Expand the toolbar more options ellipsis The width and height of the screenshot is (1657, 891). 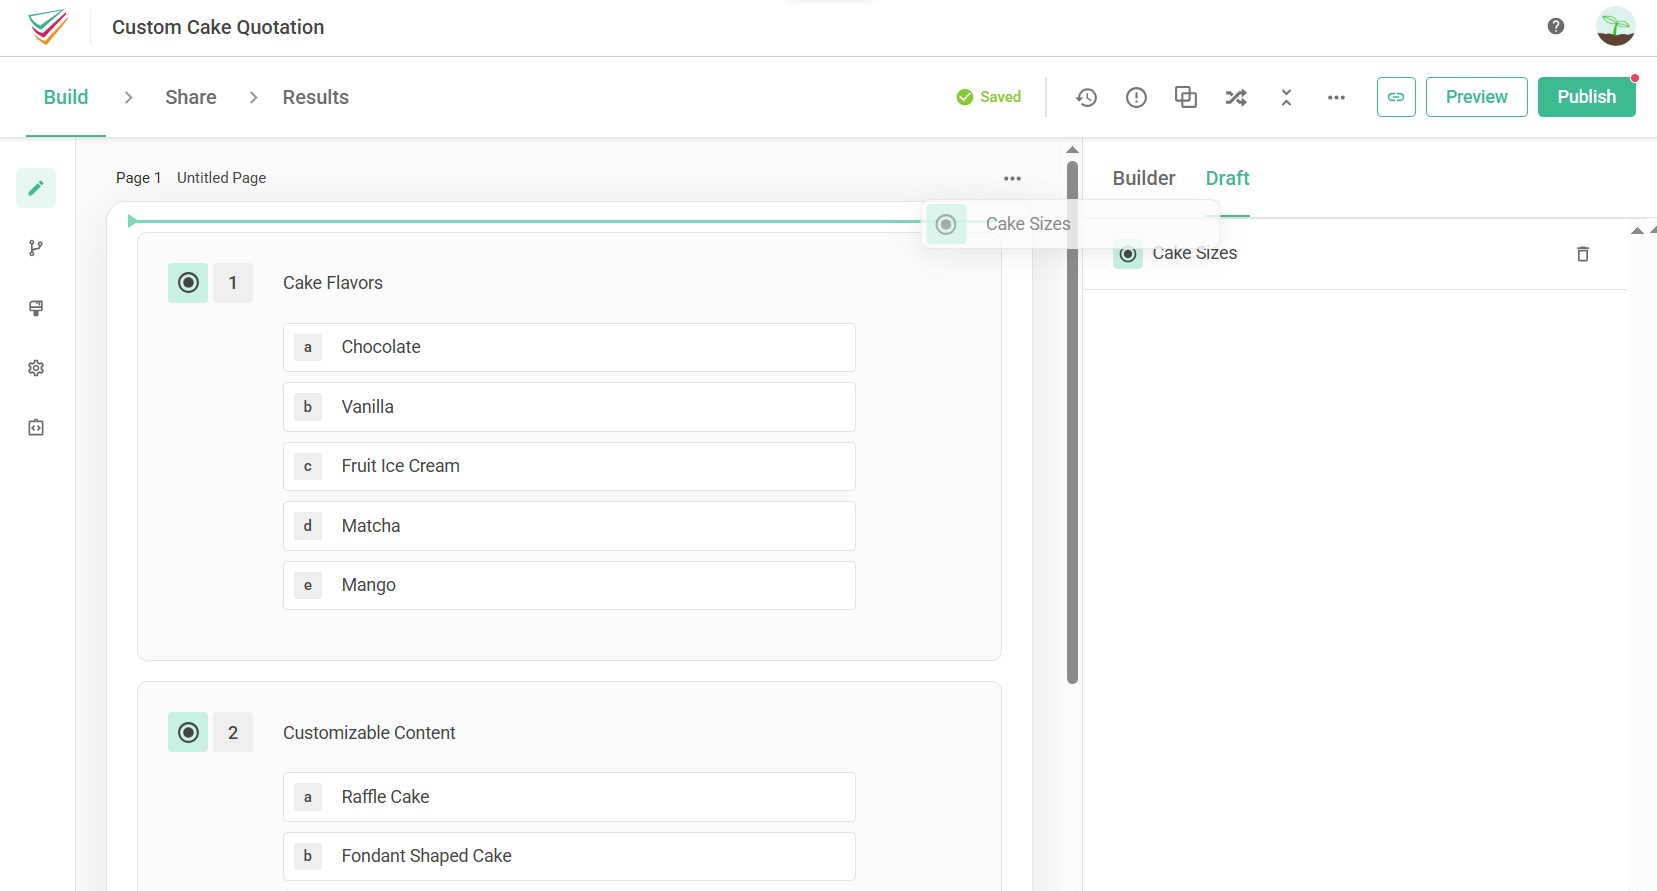(x=1336, y=97)
